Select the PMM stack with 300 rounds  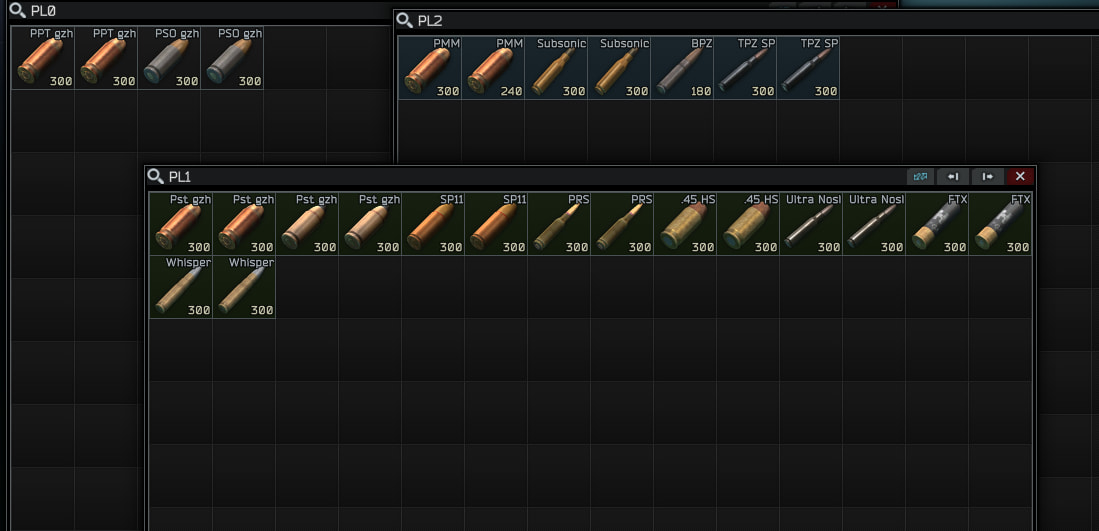[430, 68]
